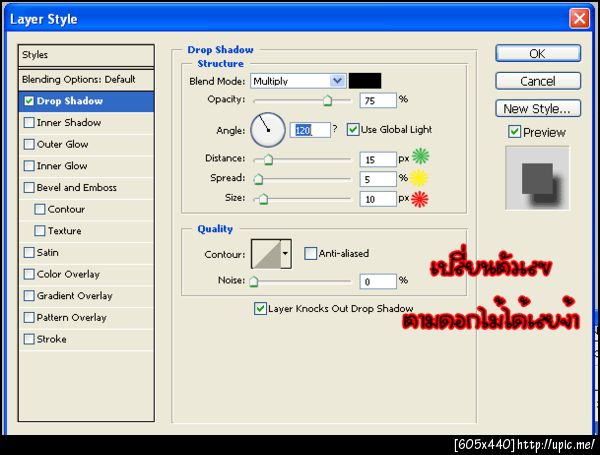Enable the Inner Glow checkbox
Screen dimensions: 600x455
point(29,166)
